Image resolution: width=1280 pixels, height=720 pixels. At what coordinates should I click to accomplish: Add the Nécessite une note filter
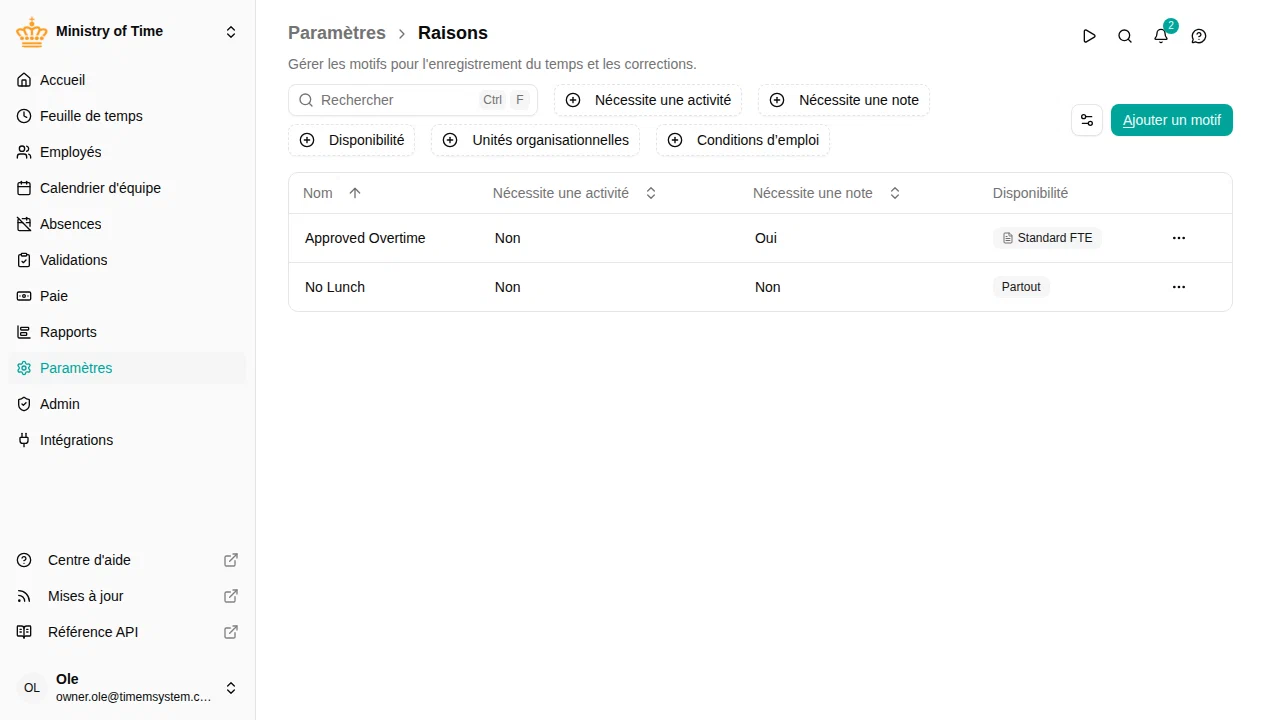point(844,100)
